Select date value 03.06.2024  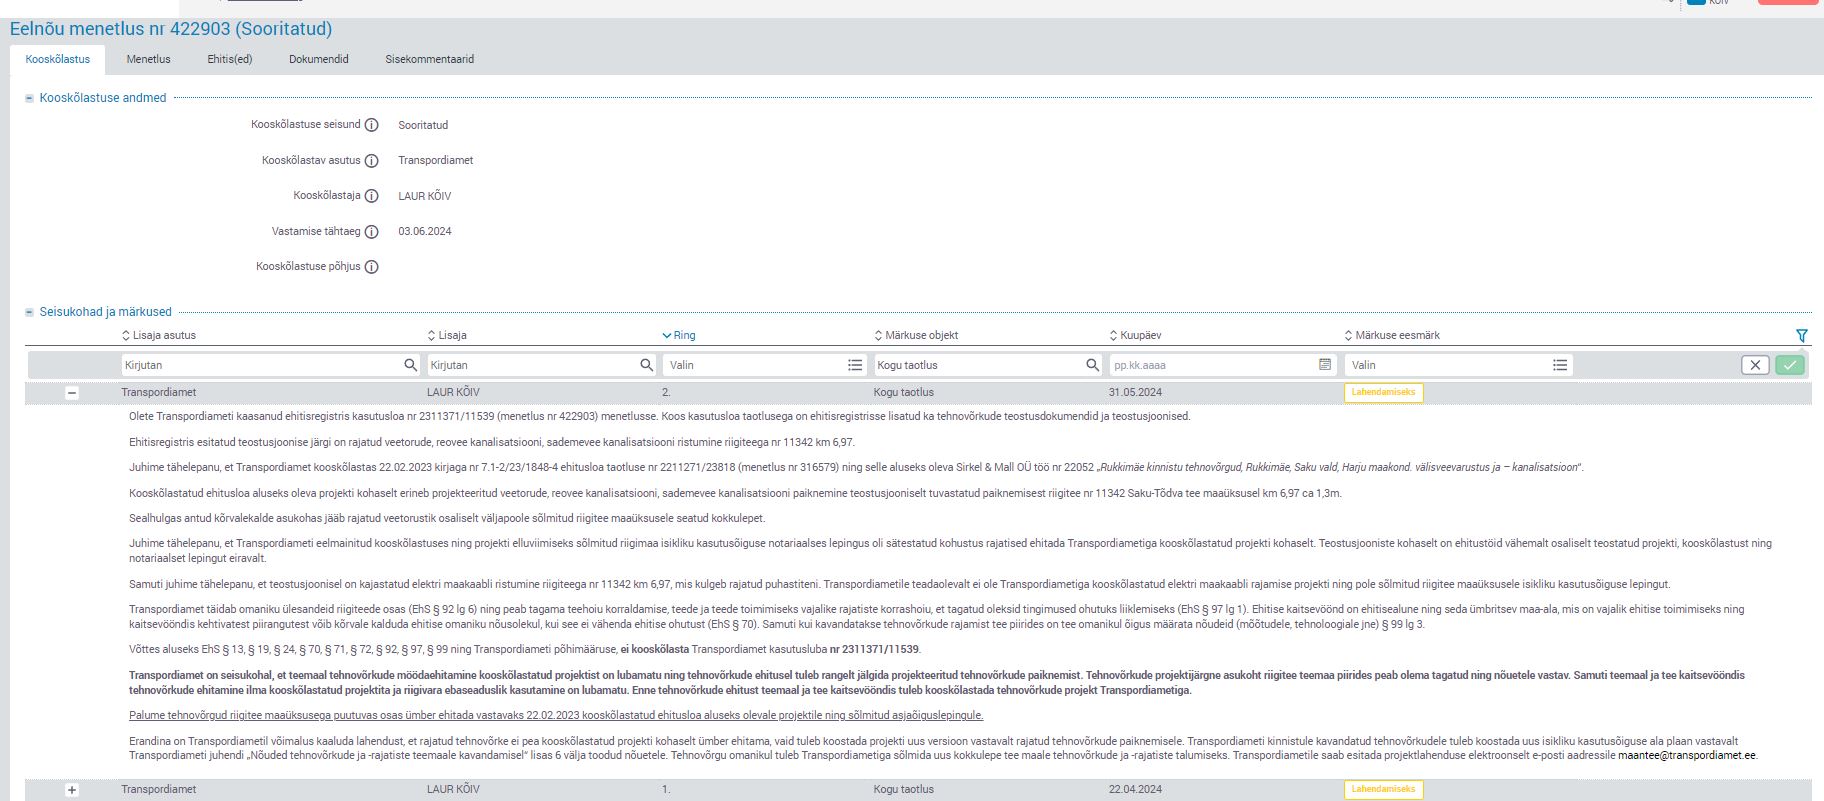pyautogui.click(x=425, y=232)
